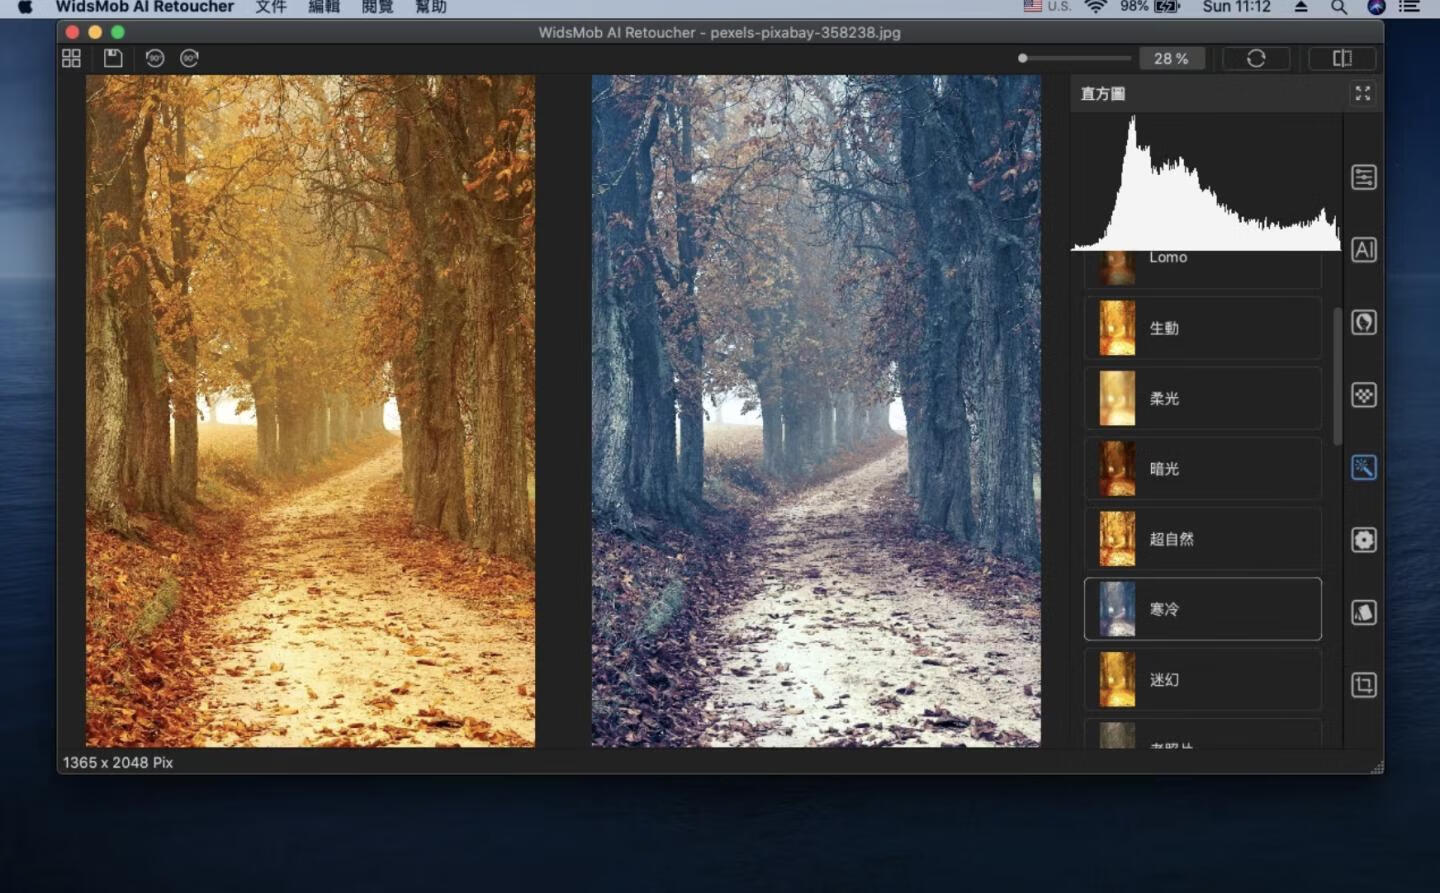Click the Sun 11:12 clock
Image resolution: width=1440 pixels, height=893 pixels.
[x=1237, y=7]
